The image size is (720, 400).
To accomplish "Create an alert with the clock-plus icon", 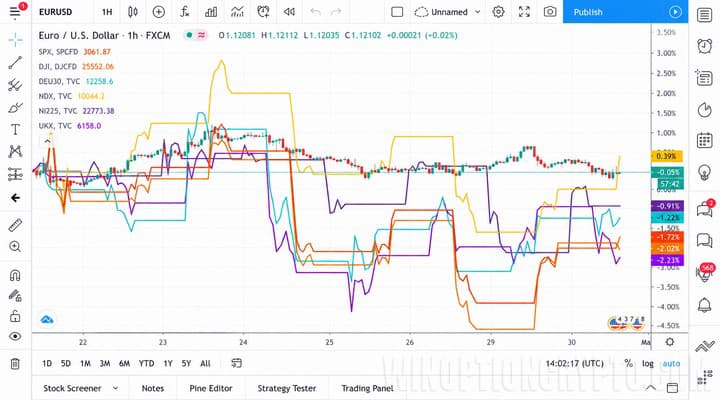I will point(263,12).
